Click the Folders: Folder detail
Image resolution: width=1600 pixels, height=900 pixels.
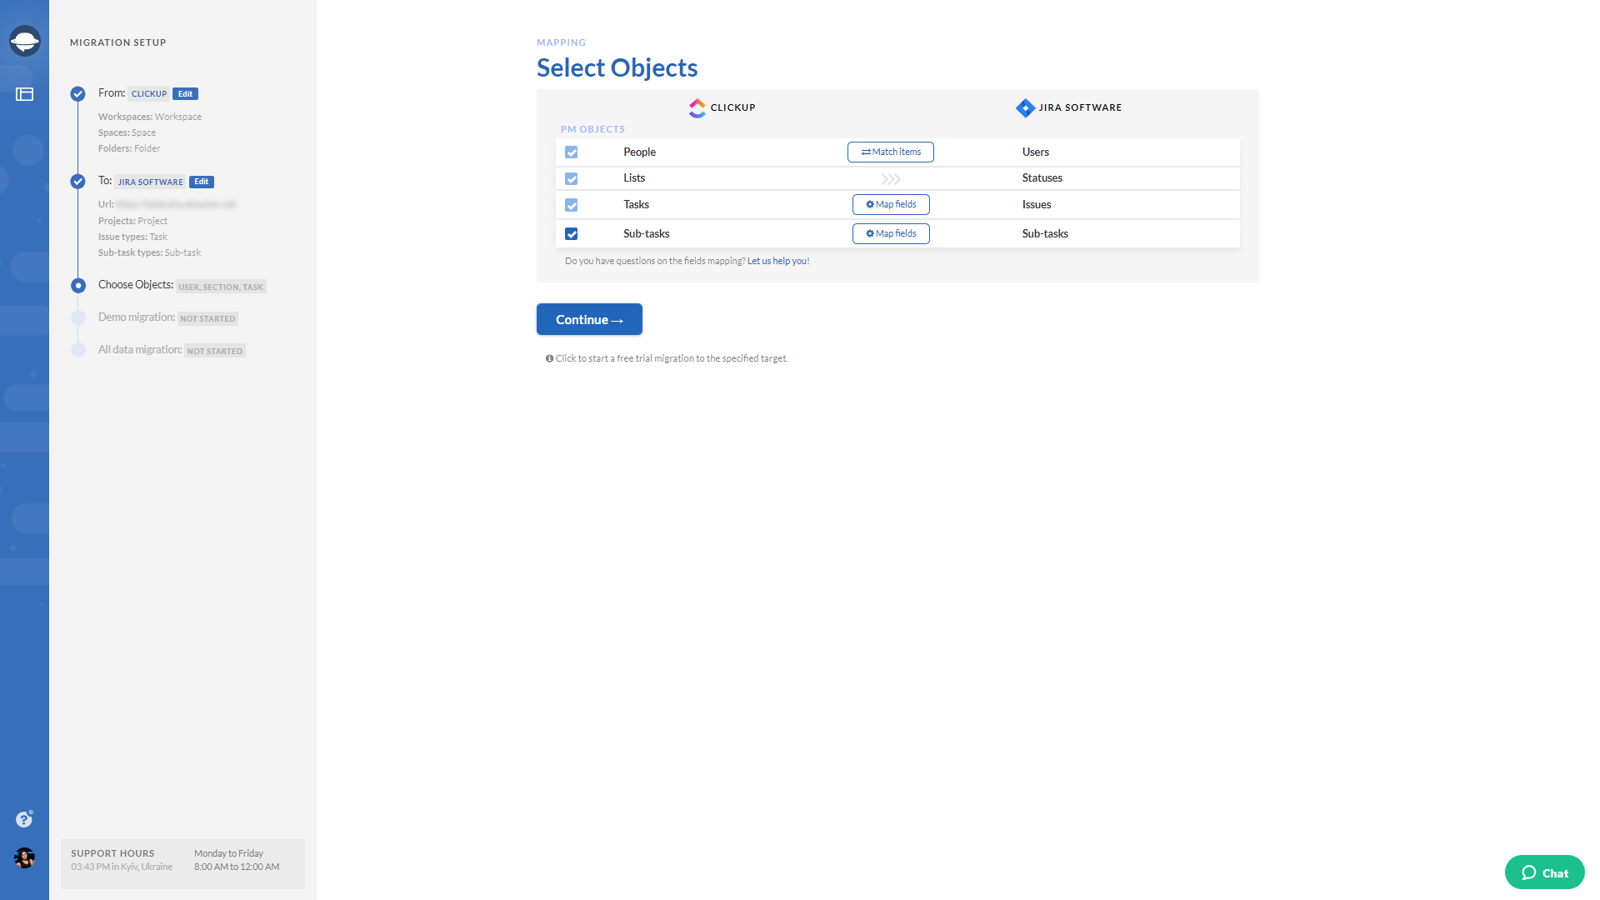[x=129, y=149]
